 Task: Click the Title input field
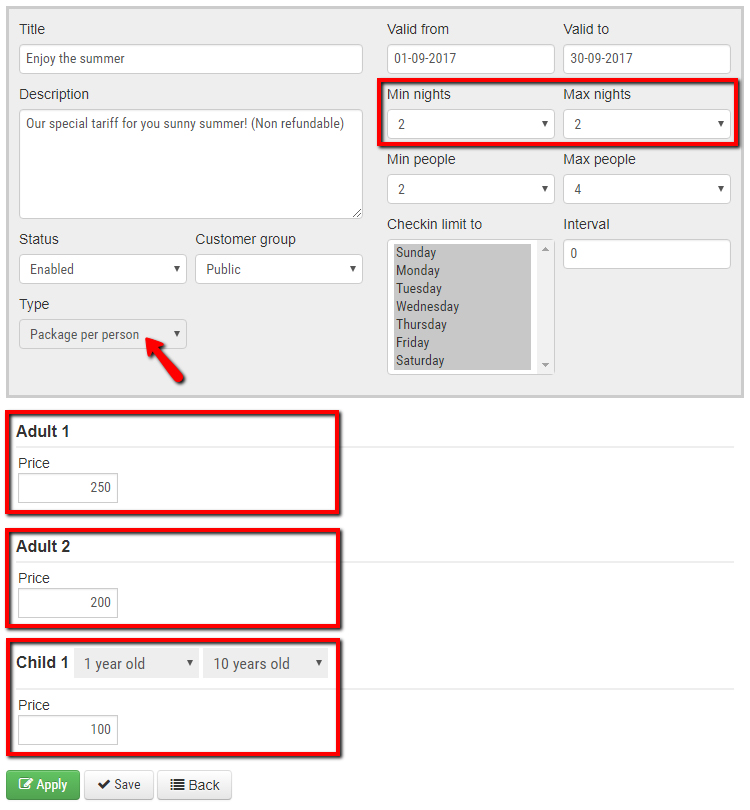[x=190, y=59]
